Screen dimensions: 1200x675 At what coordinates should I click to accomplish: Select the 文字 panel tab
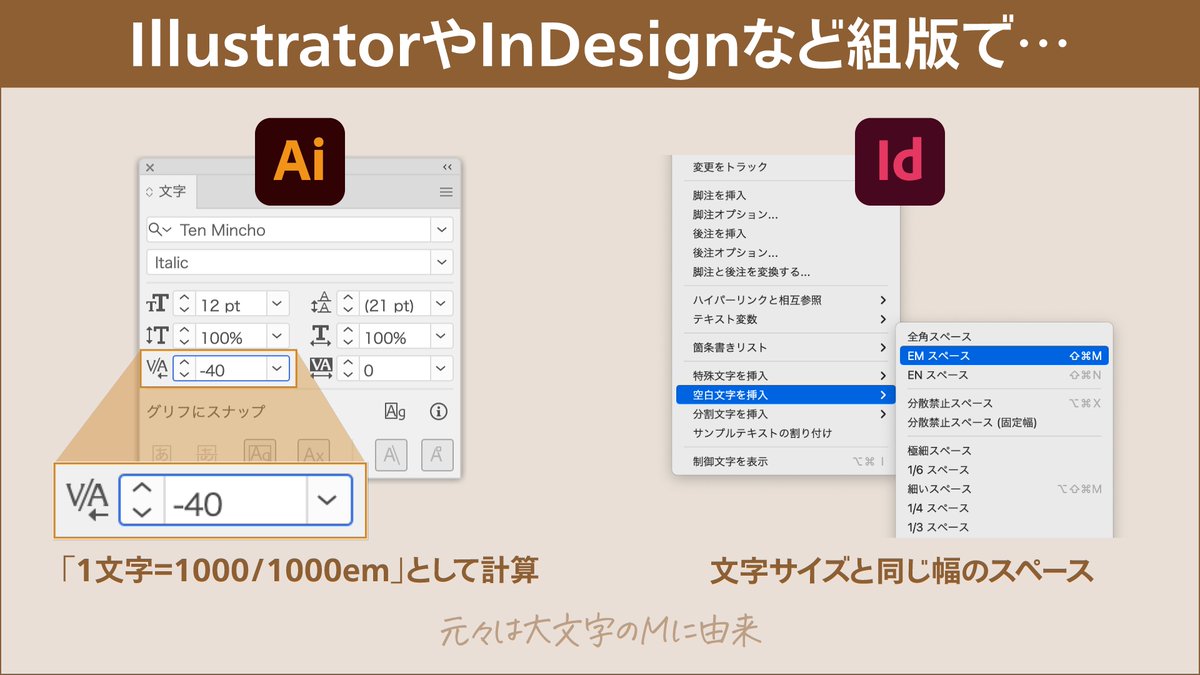[x=167, y=191]
